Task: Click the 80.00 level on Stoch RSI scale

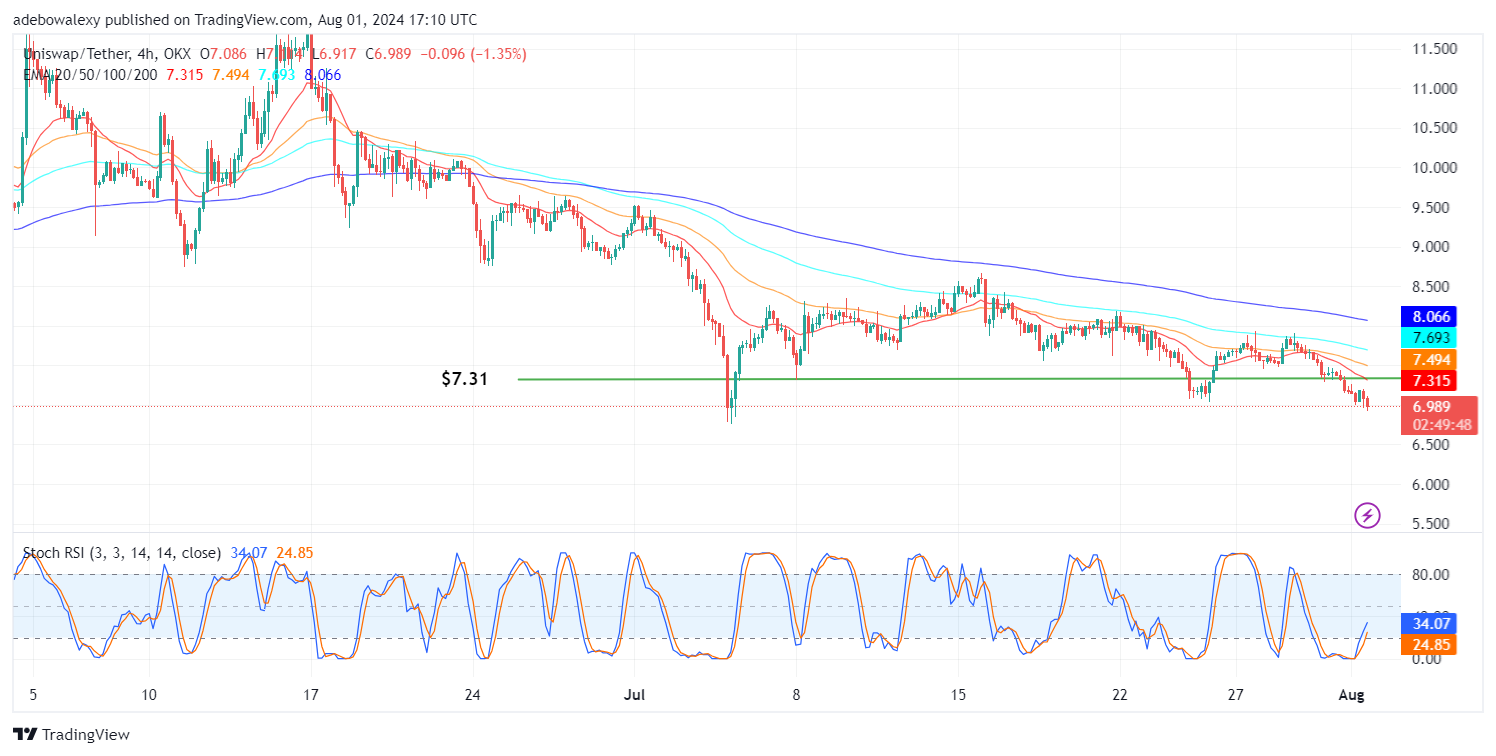Action: (1432, 575)
